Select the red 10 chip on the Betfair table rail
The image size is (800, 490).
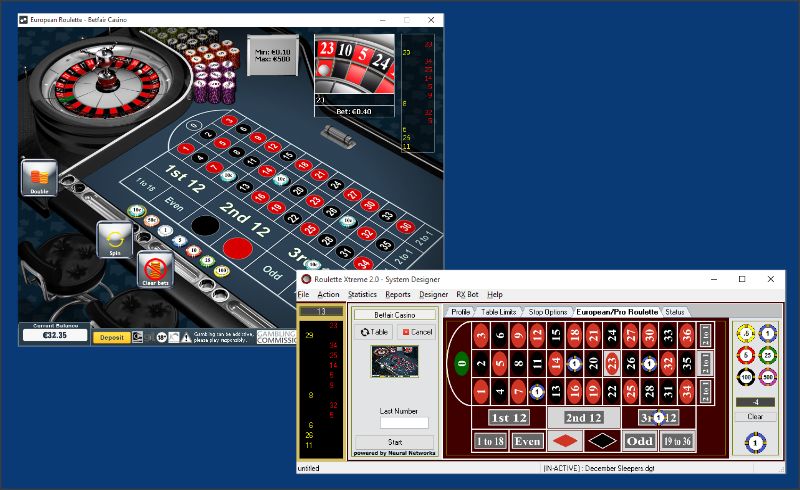tap(193, 251)
